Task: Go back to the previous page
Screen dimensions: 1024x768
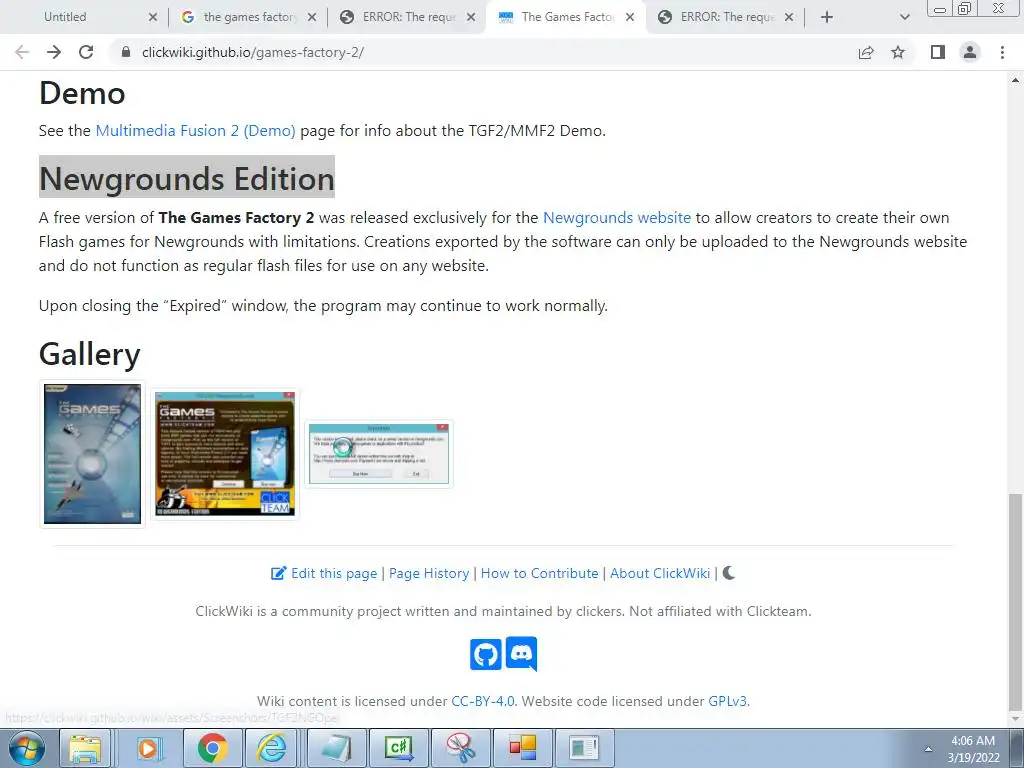Action: click(22, 52)
